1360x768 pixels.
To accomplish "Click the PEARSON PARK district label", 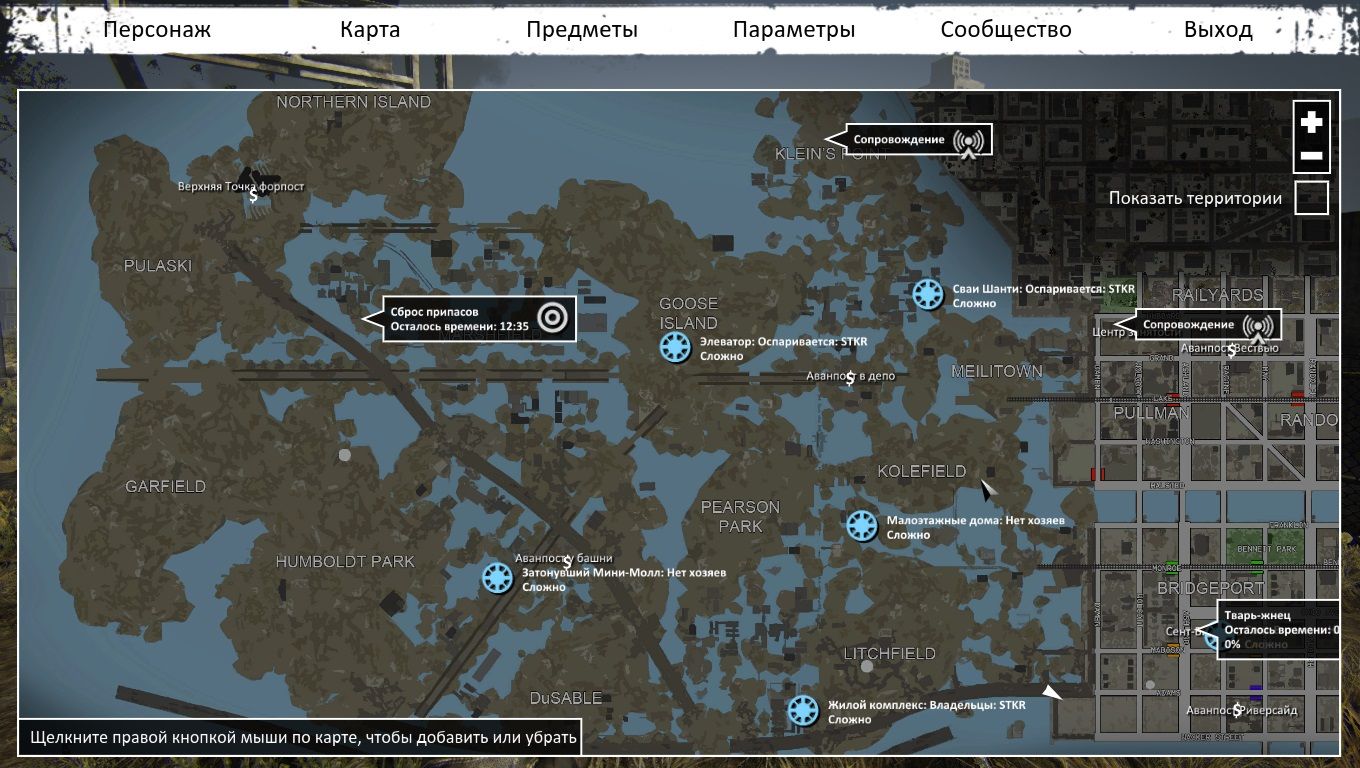I will (x=740, y=516).
